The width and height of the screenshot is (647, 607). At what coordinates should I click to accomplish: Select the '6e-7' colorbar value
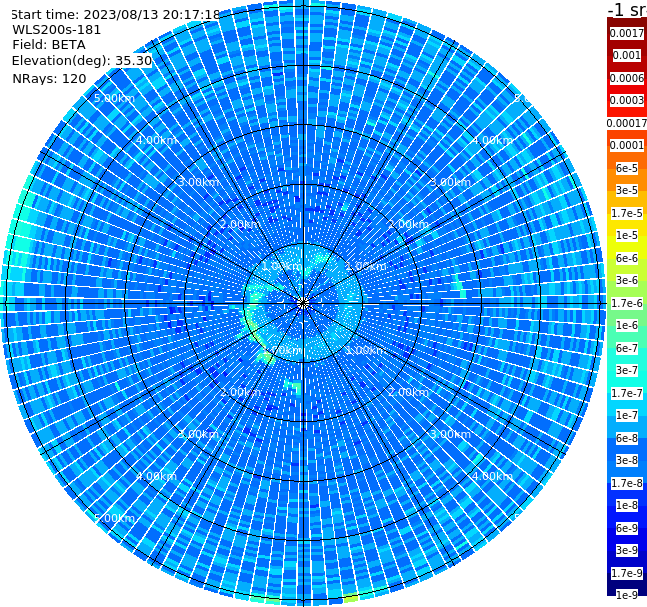point(627,348)
